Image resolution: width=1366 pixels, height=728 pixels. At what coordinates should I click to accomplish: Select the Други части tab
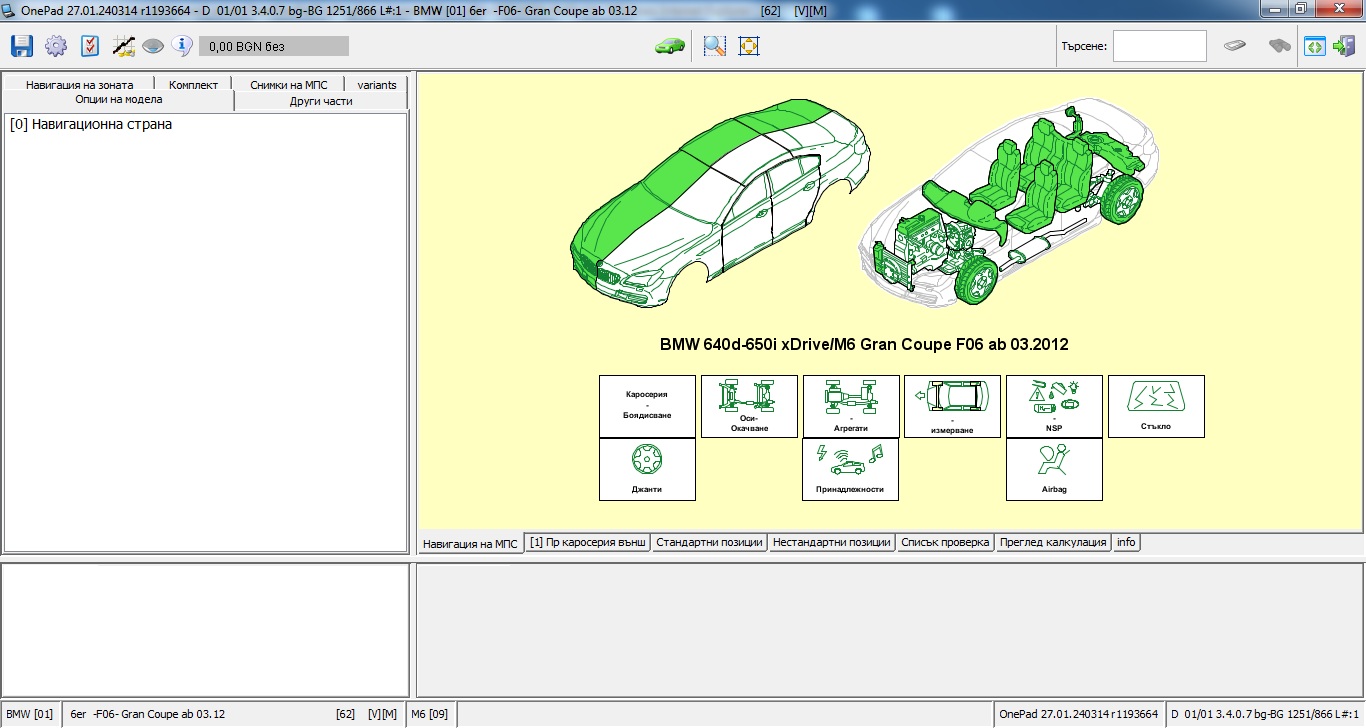tap(321, 101)
